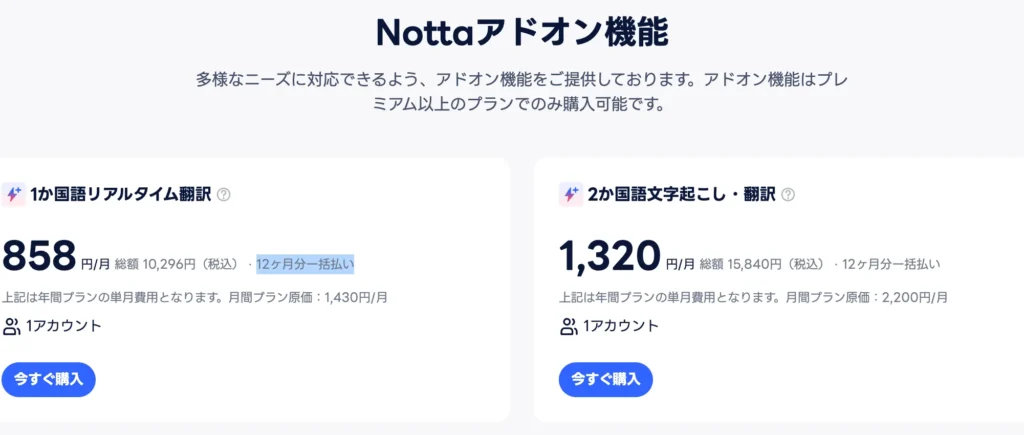The image size is (1024, 435).
Task: Click the note mentioning 2,200円/月
Action: pyautogui.click(x=753, y=297)
